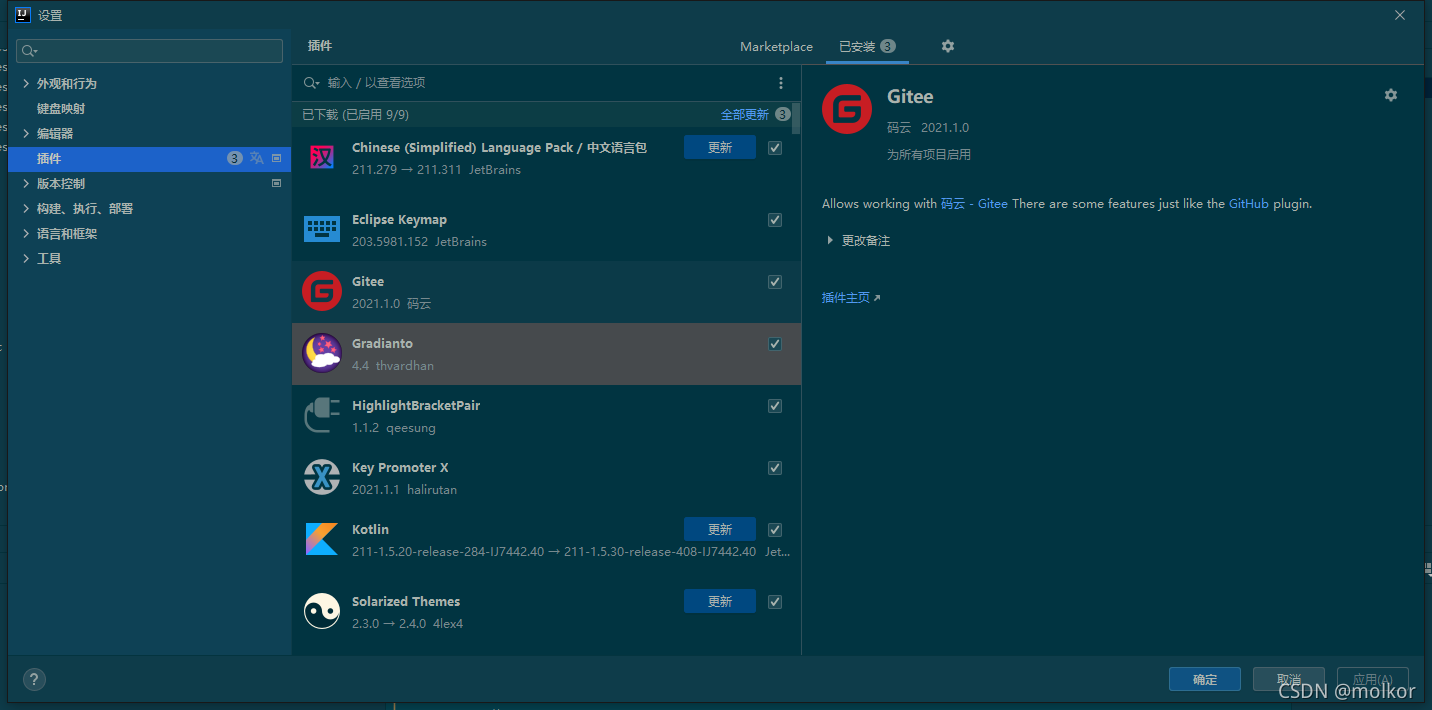Toggle the Gitee plugin checkbox

[x=775, y=282]
